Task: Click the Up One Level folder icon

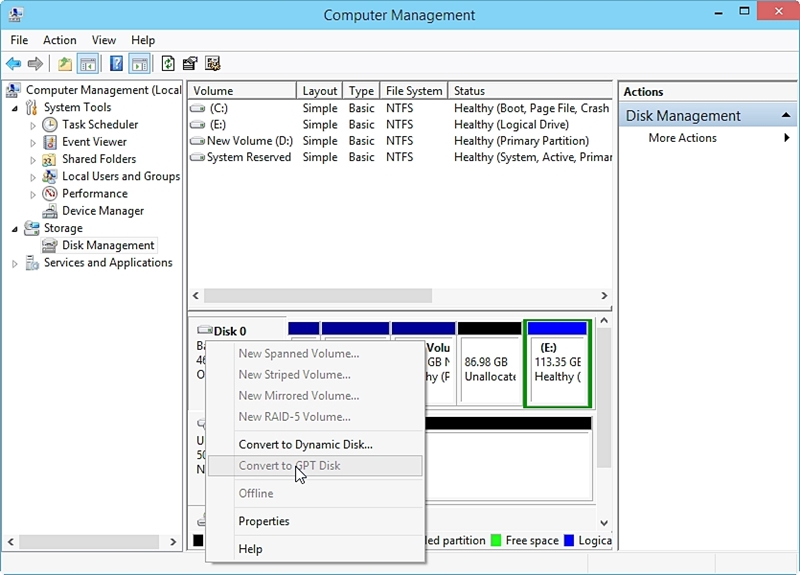Action: 65,64
